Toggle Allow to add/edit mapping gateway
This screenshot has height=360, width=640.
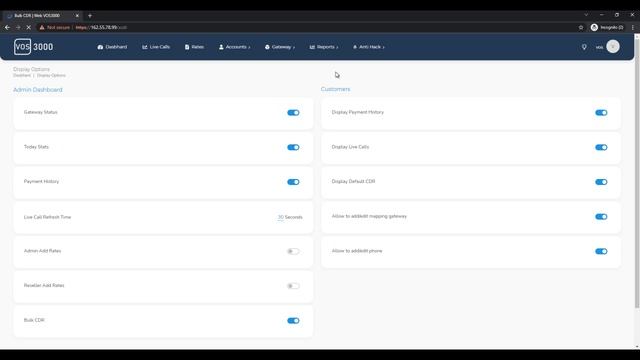pyautogui.click(x=601, y=217)
